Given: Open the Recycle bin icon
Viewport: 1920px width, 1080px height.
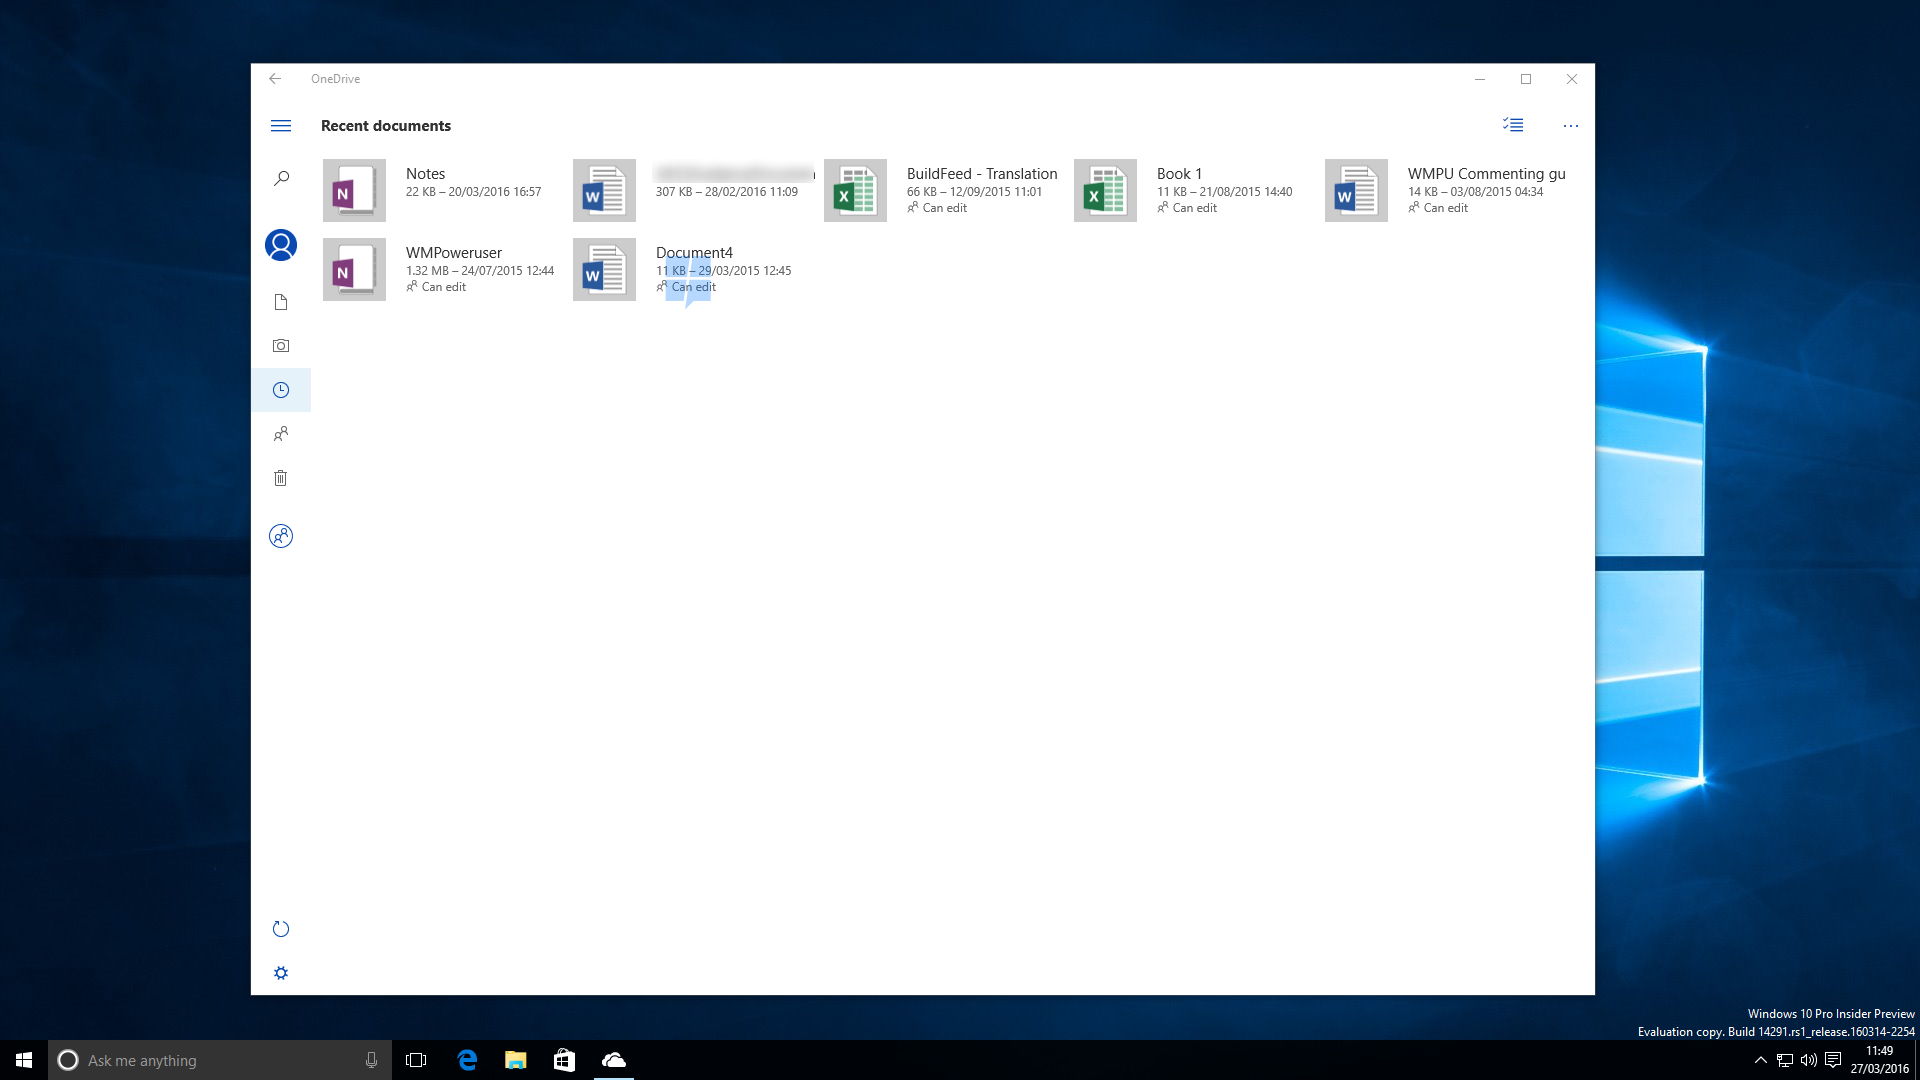Looking at the screenshot, I should click(x=281, y=478).
